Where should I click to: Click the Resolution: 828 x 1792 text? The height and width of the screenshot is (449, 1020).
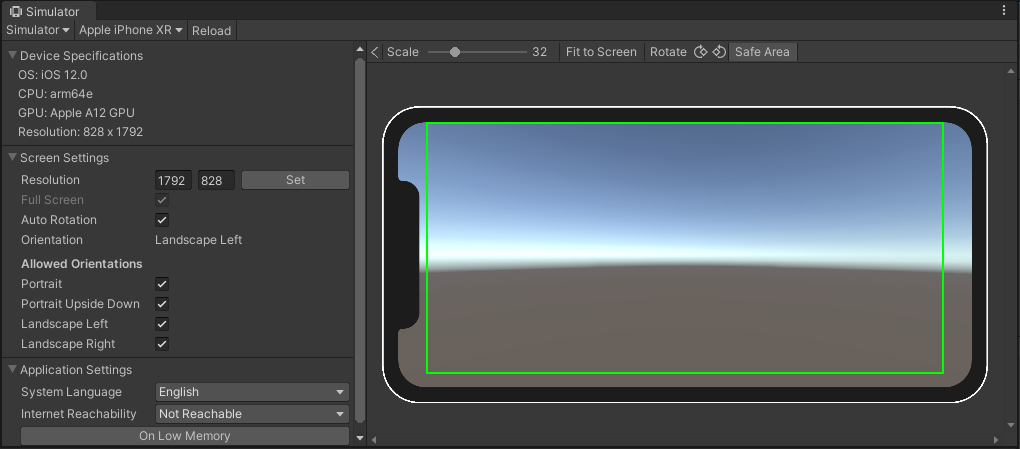pyautogui.click(x=81, y=132)
